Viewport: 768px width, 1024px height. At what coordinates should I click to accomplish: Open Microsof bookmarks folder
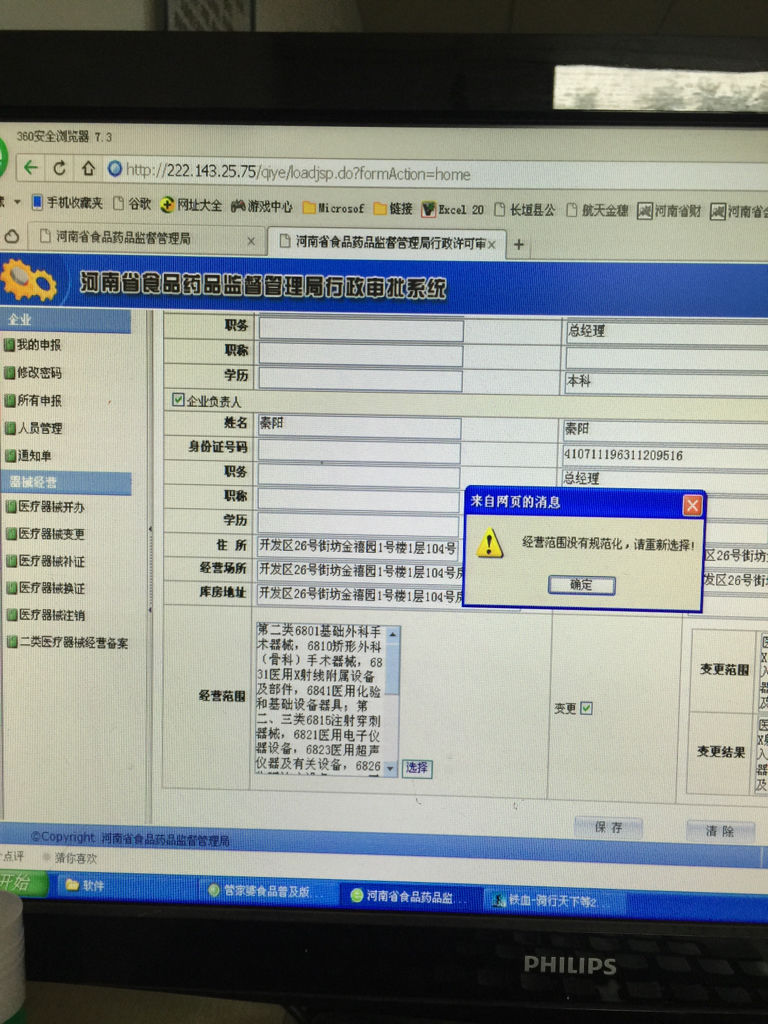tap(333, 208)
